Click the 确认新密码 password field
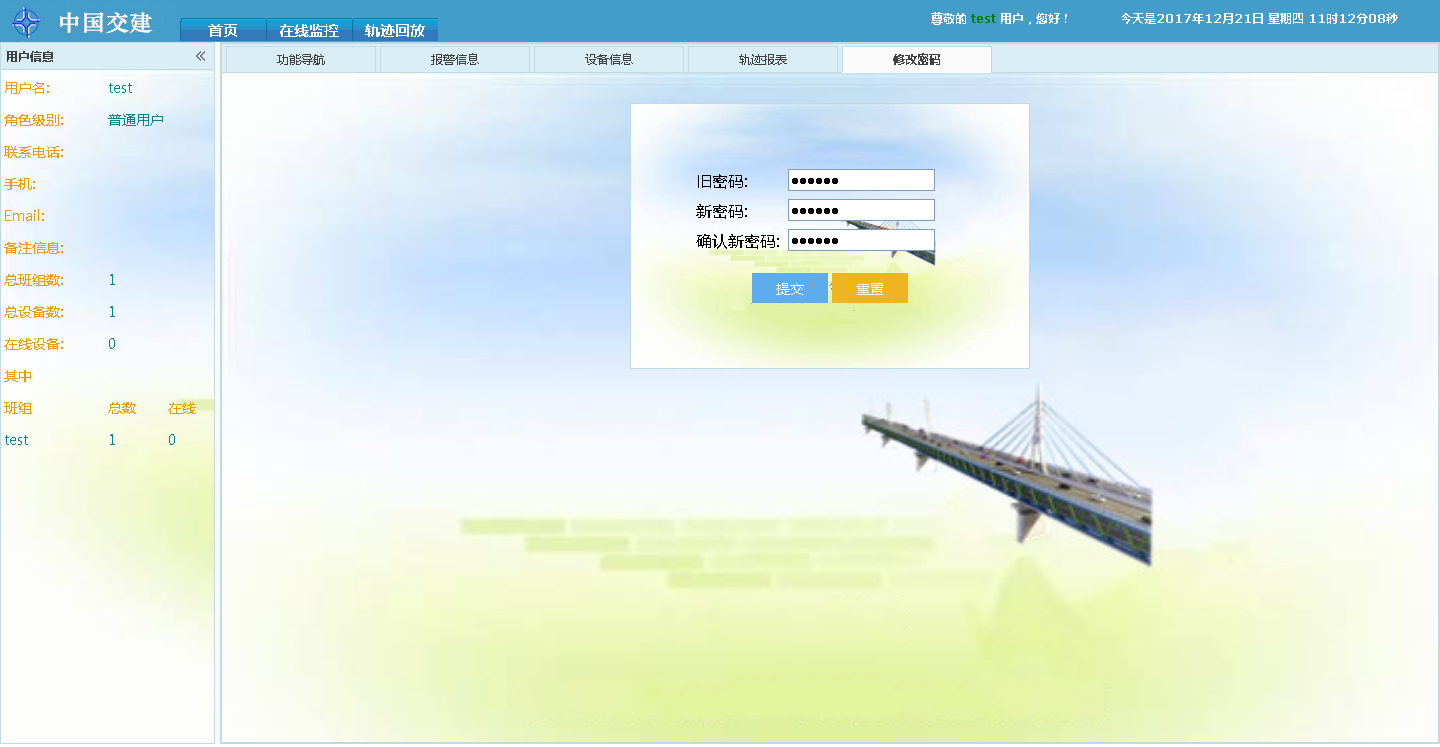 pos(861,240)
